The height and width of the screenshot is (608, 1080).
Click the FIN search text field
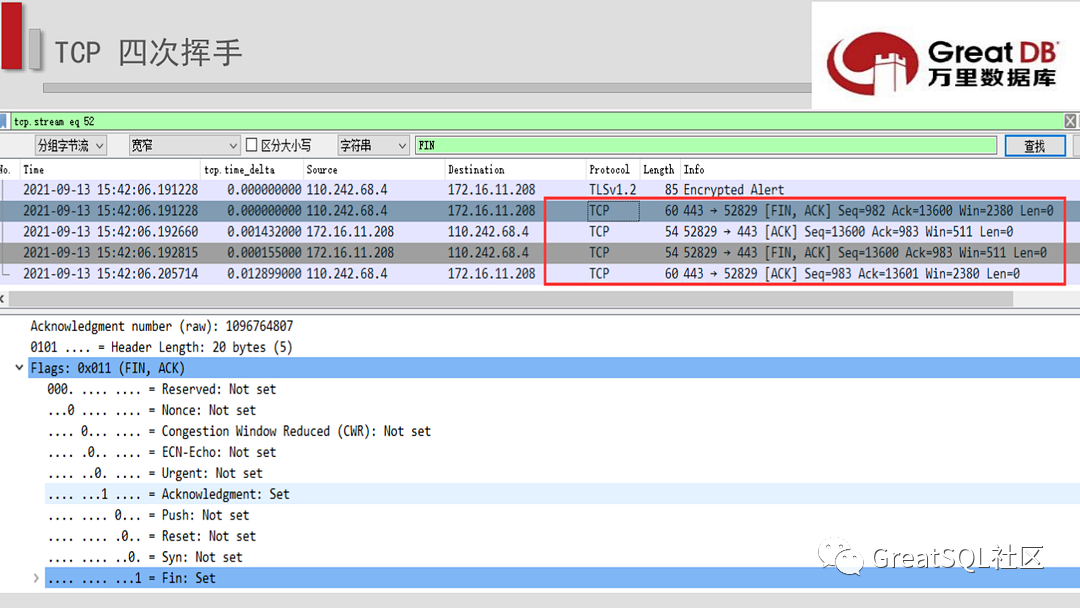pos(706,145)
